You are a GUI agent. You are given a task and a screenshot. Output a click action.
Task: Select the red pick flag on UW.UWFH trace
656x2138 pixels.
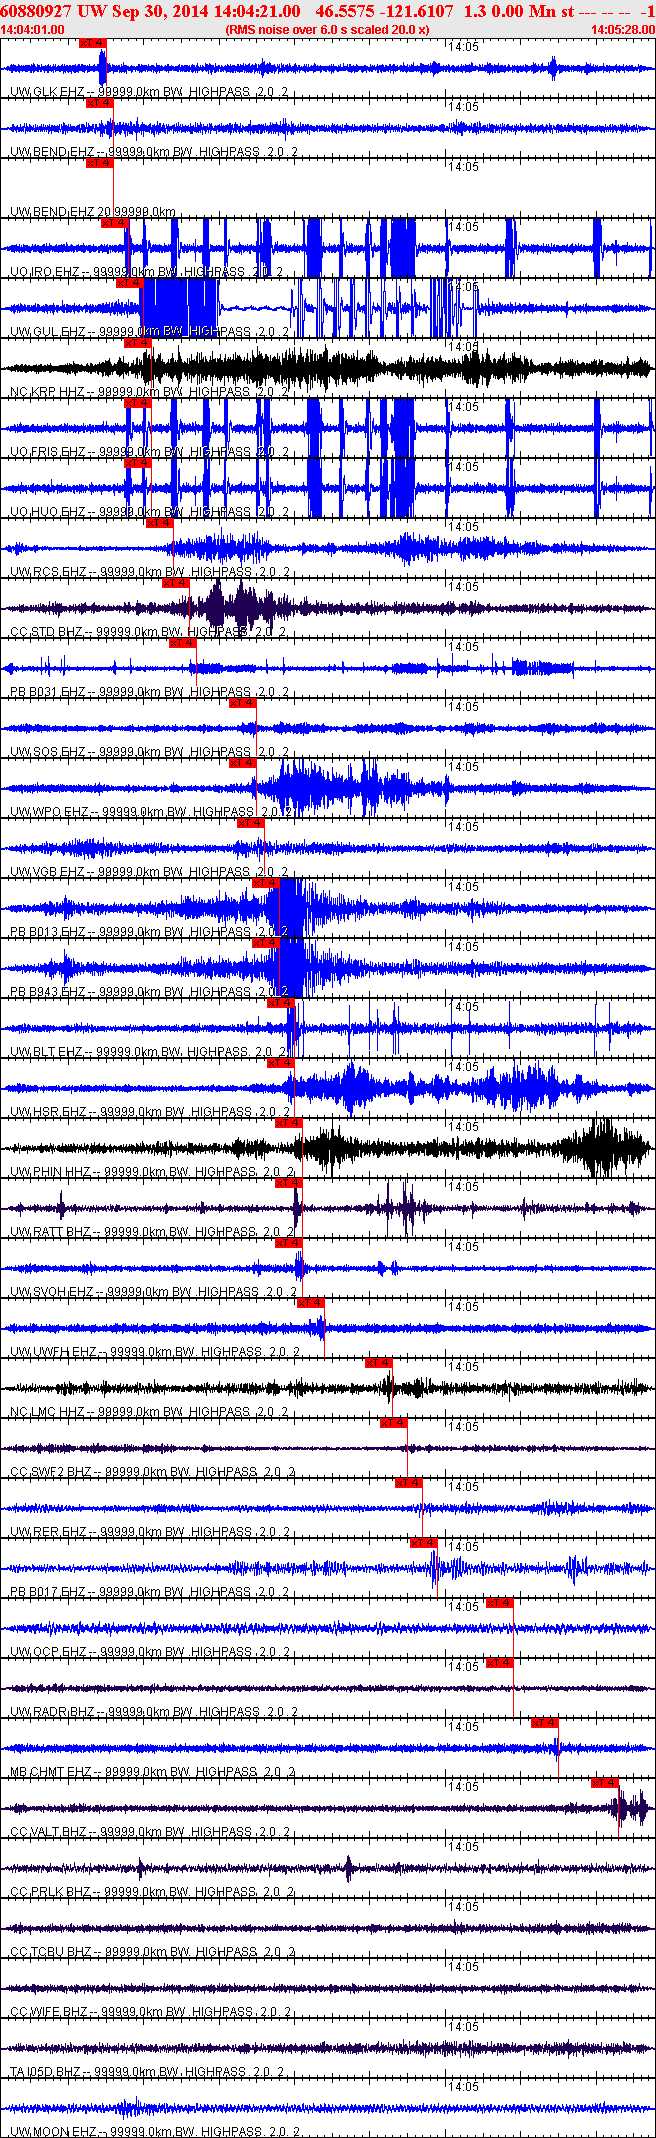[x=311, y=1303]
